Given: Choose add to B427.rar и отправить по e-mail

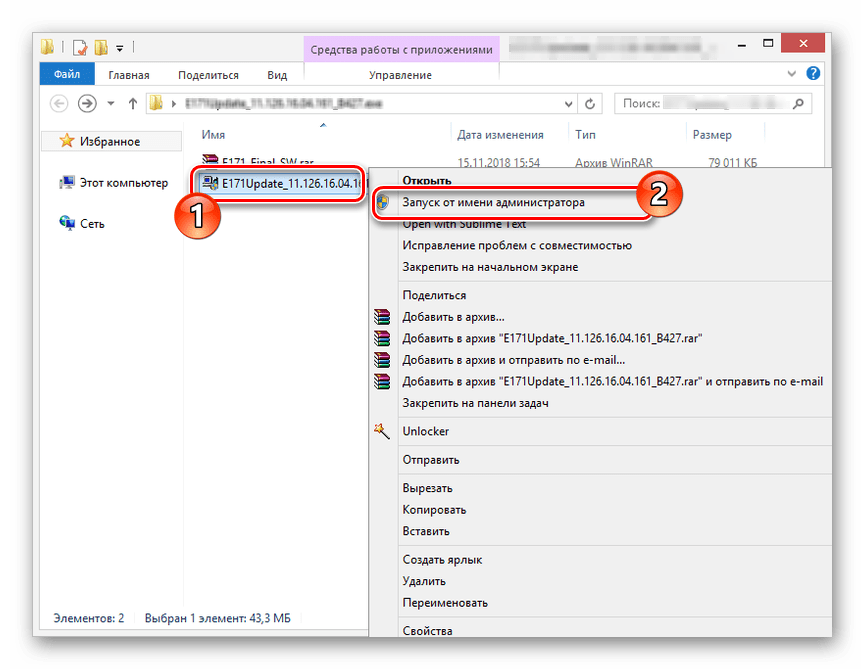Looking at the screenshot, I should (x=612, y=381).
